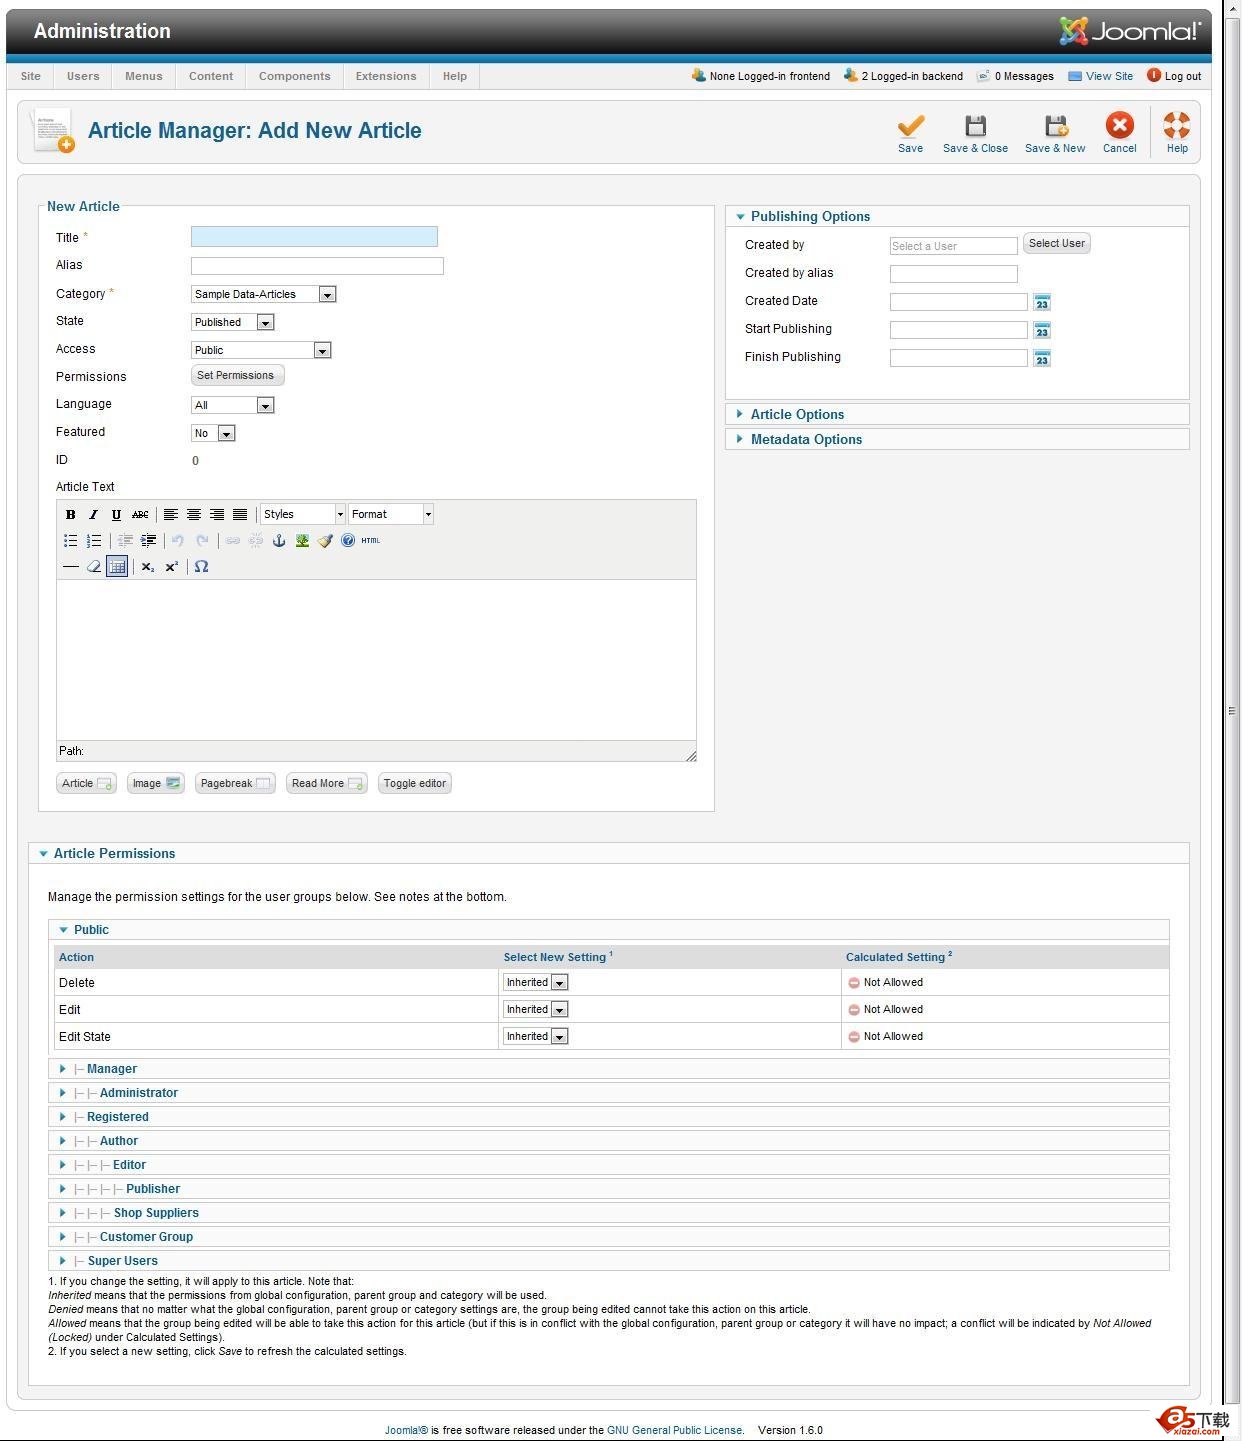
Task: Switch to the Components menu
Action: (294, 76)
